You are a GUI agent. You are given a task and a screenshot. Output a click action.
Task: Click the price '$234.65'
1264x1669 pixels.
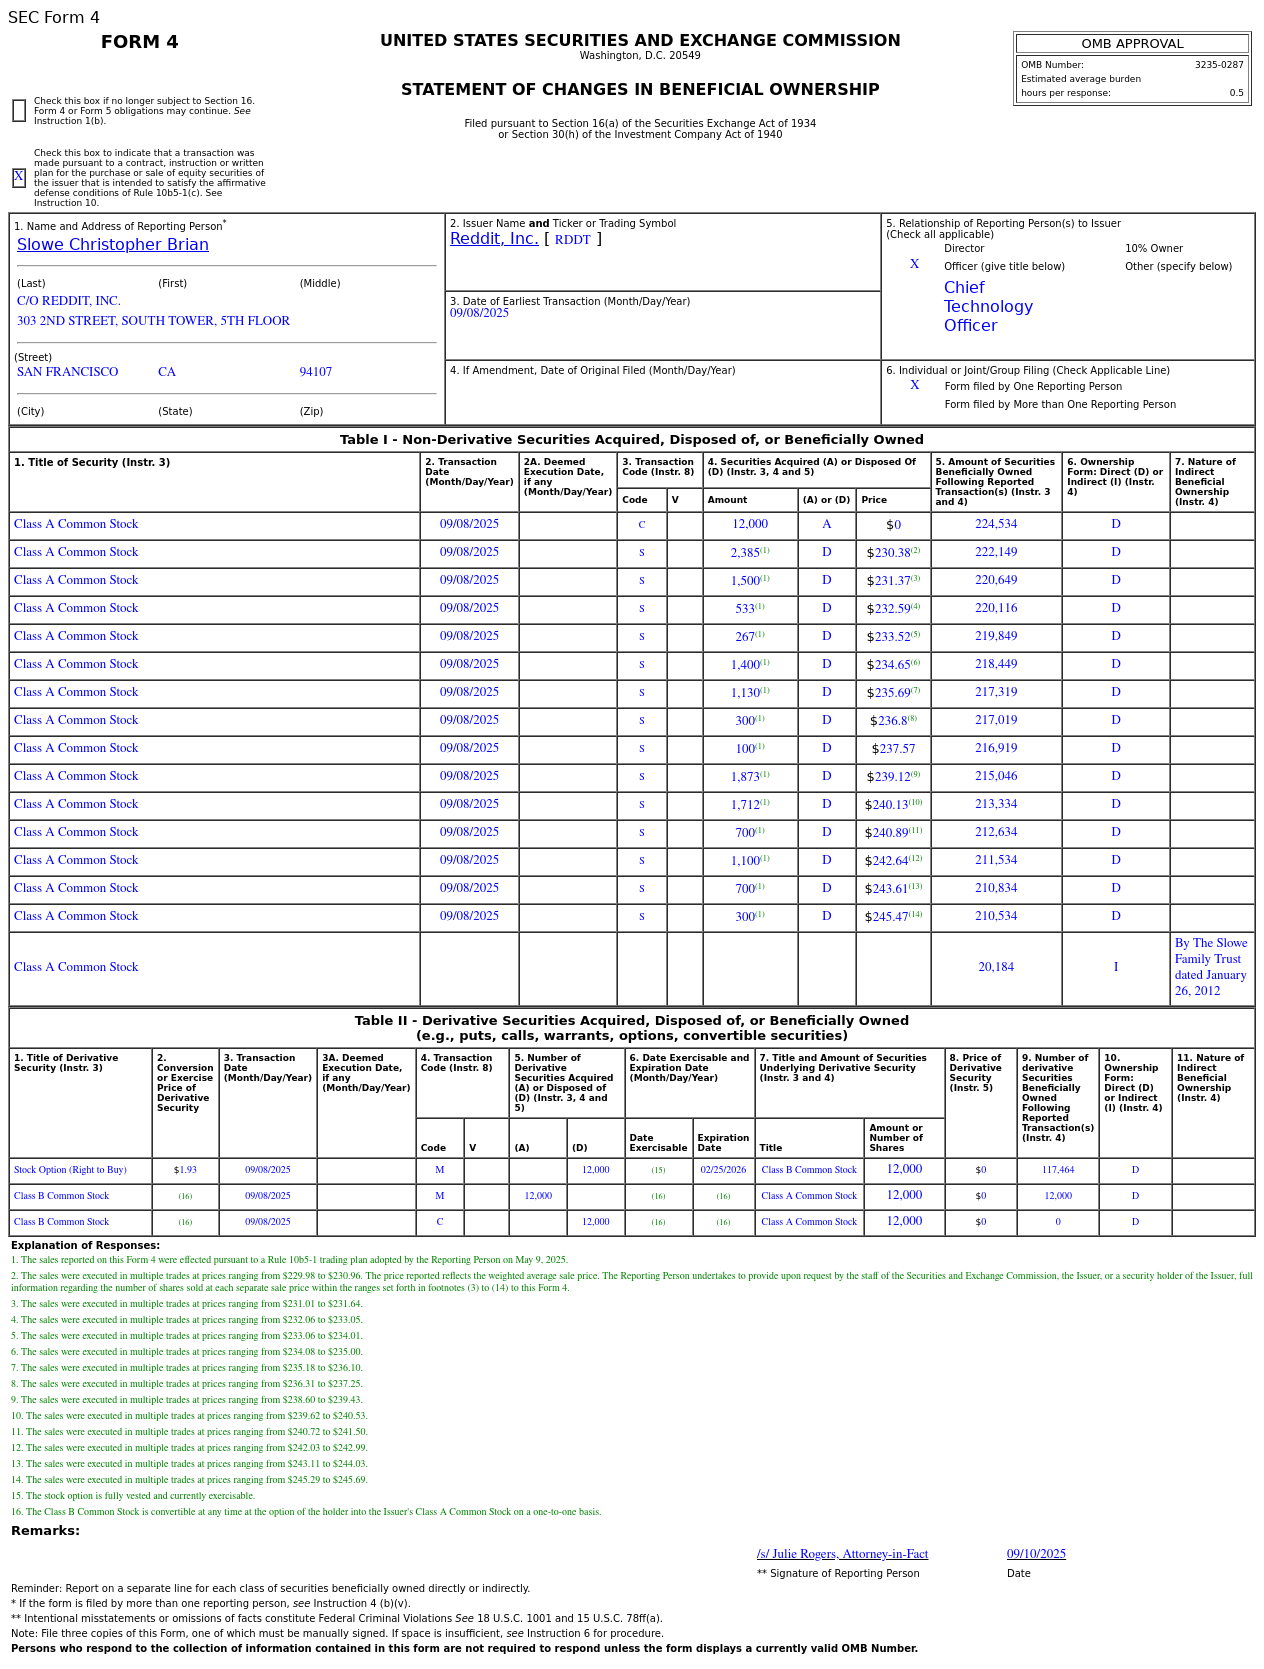(x=888, y=665)
